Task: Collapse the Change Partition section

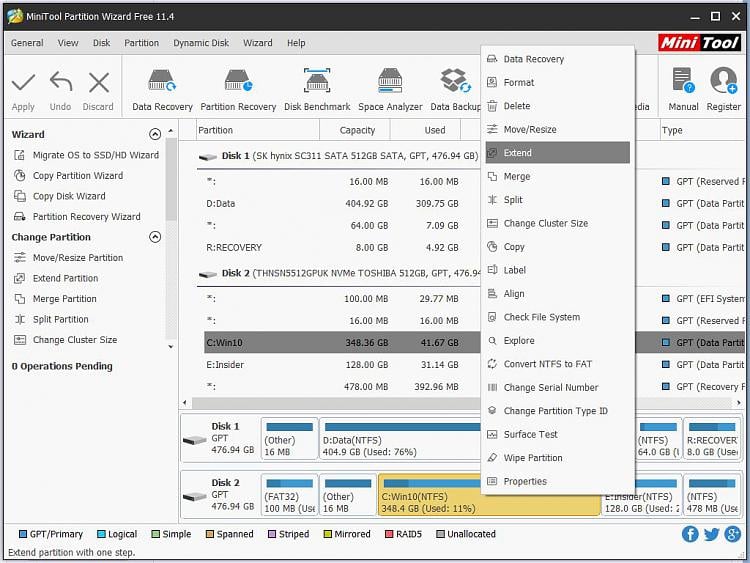Action: 155,237
